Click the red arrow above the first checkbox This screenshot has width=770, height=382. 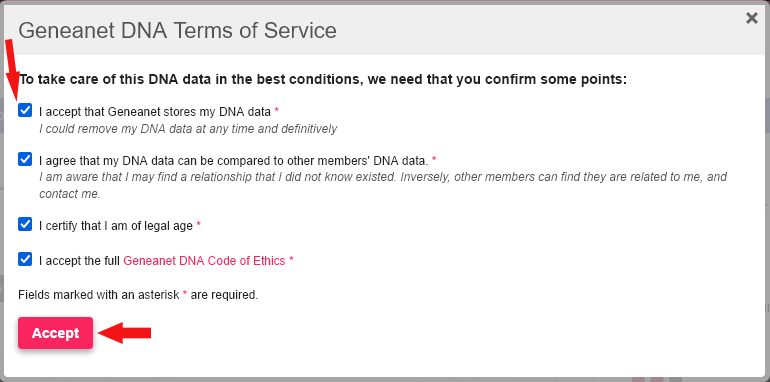(x=12, y=71)
